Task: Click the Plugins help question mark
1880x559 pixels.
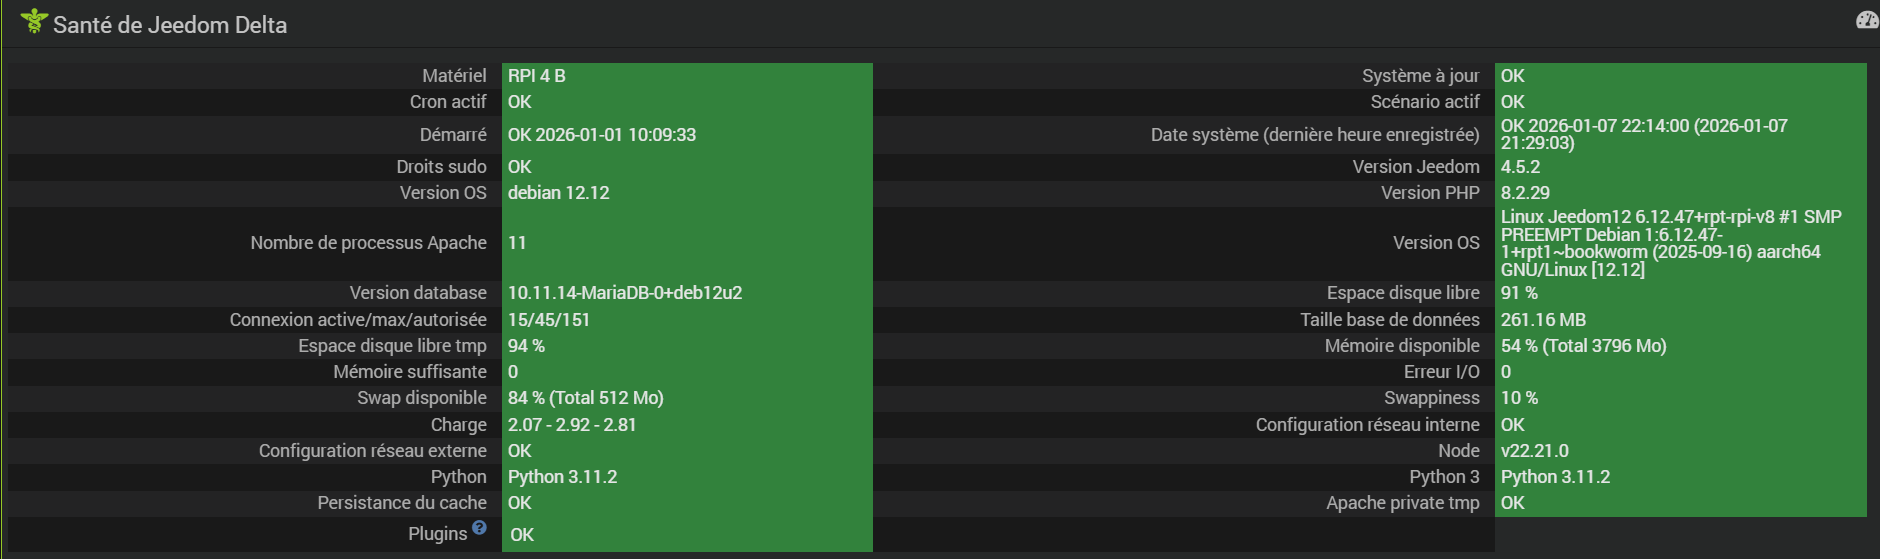Action: click(479, 528)
